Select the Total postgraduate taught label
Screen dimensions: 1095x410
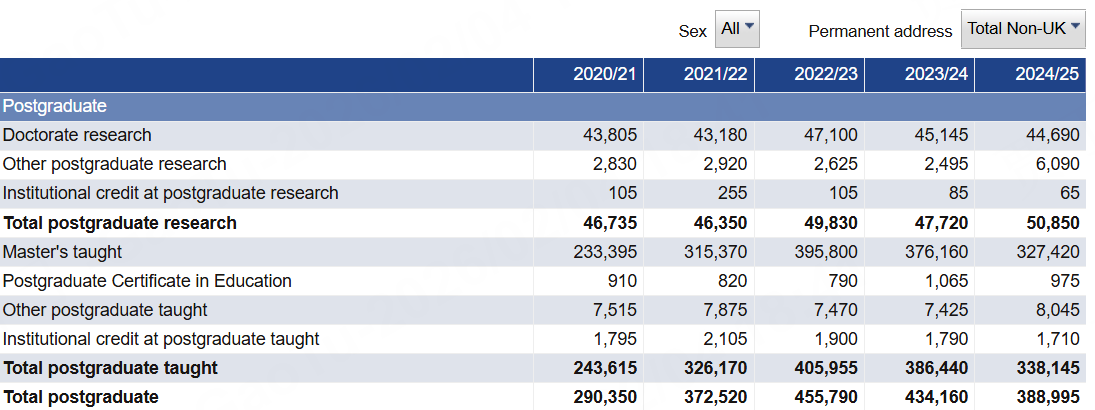pyautogui.click(x=110, y=368)
